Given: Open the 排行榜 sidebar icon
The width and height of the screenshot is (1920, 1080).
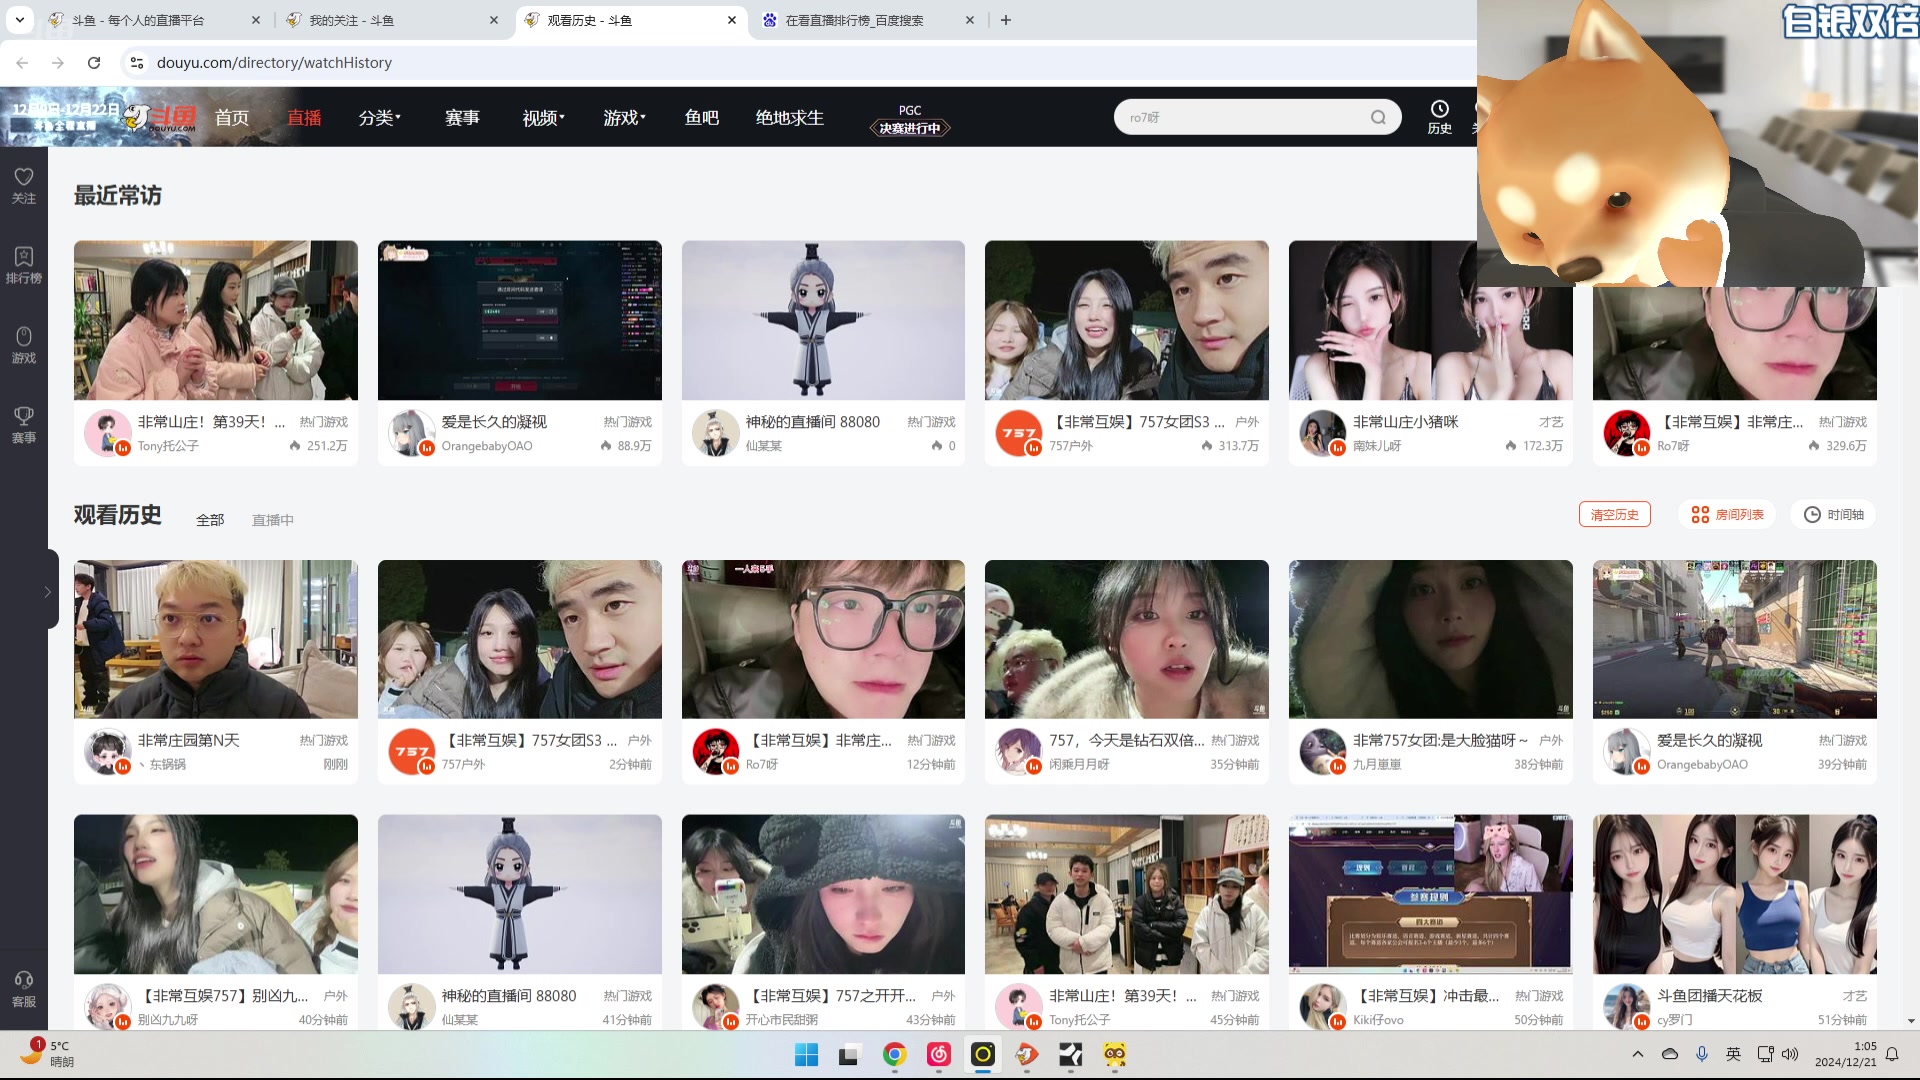Looking at the screenshot, I should click(24, 265).
